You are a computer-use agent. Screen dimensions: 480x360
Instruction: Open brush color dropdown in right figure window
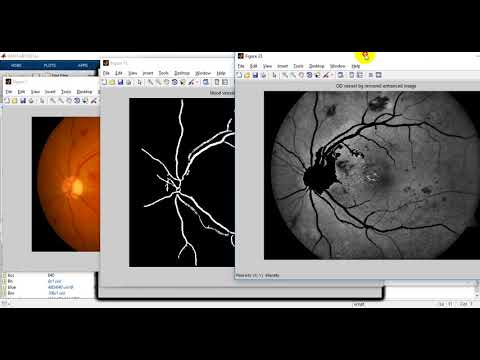[x=332, y=75]
